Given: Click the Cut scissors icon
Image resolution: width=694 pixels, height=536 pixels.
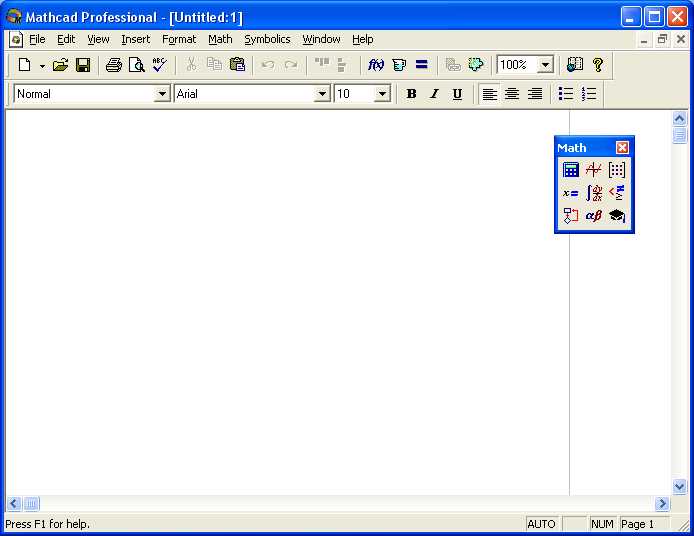Looking at the screenshot, I should click(191, 65).
